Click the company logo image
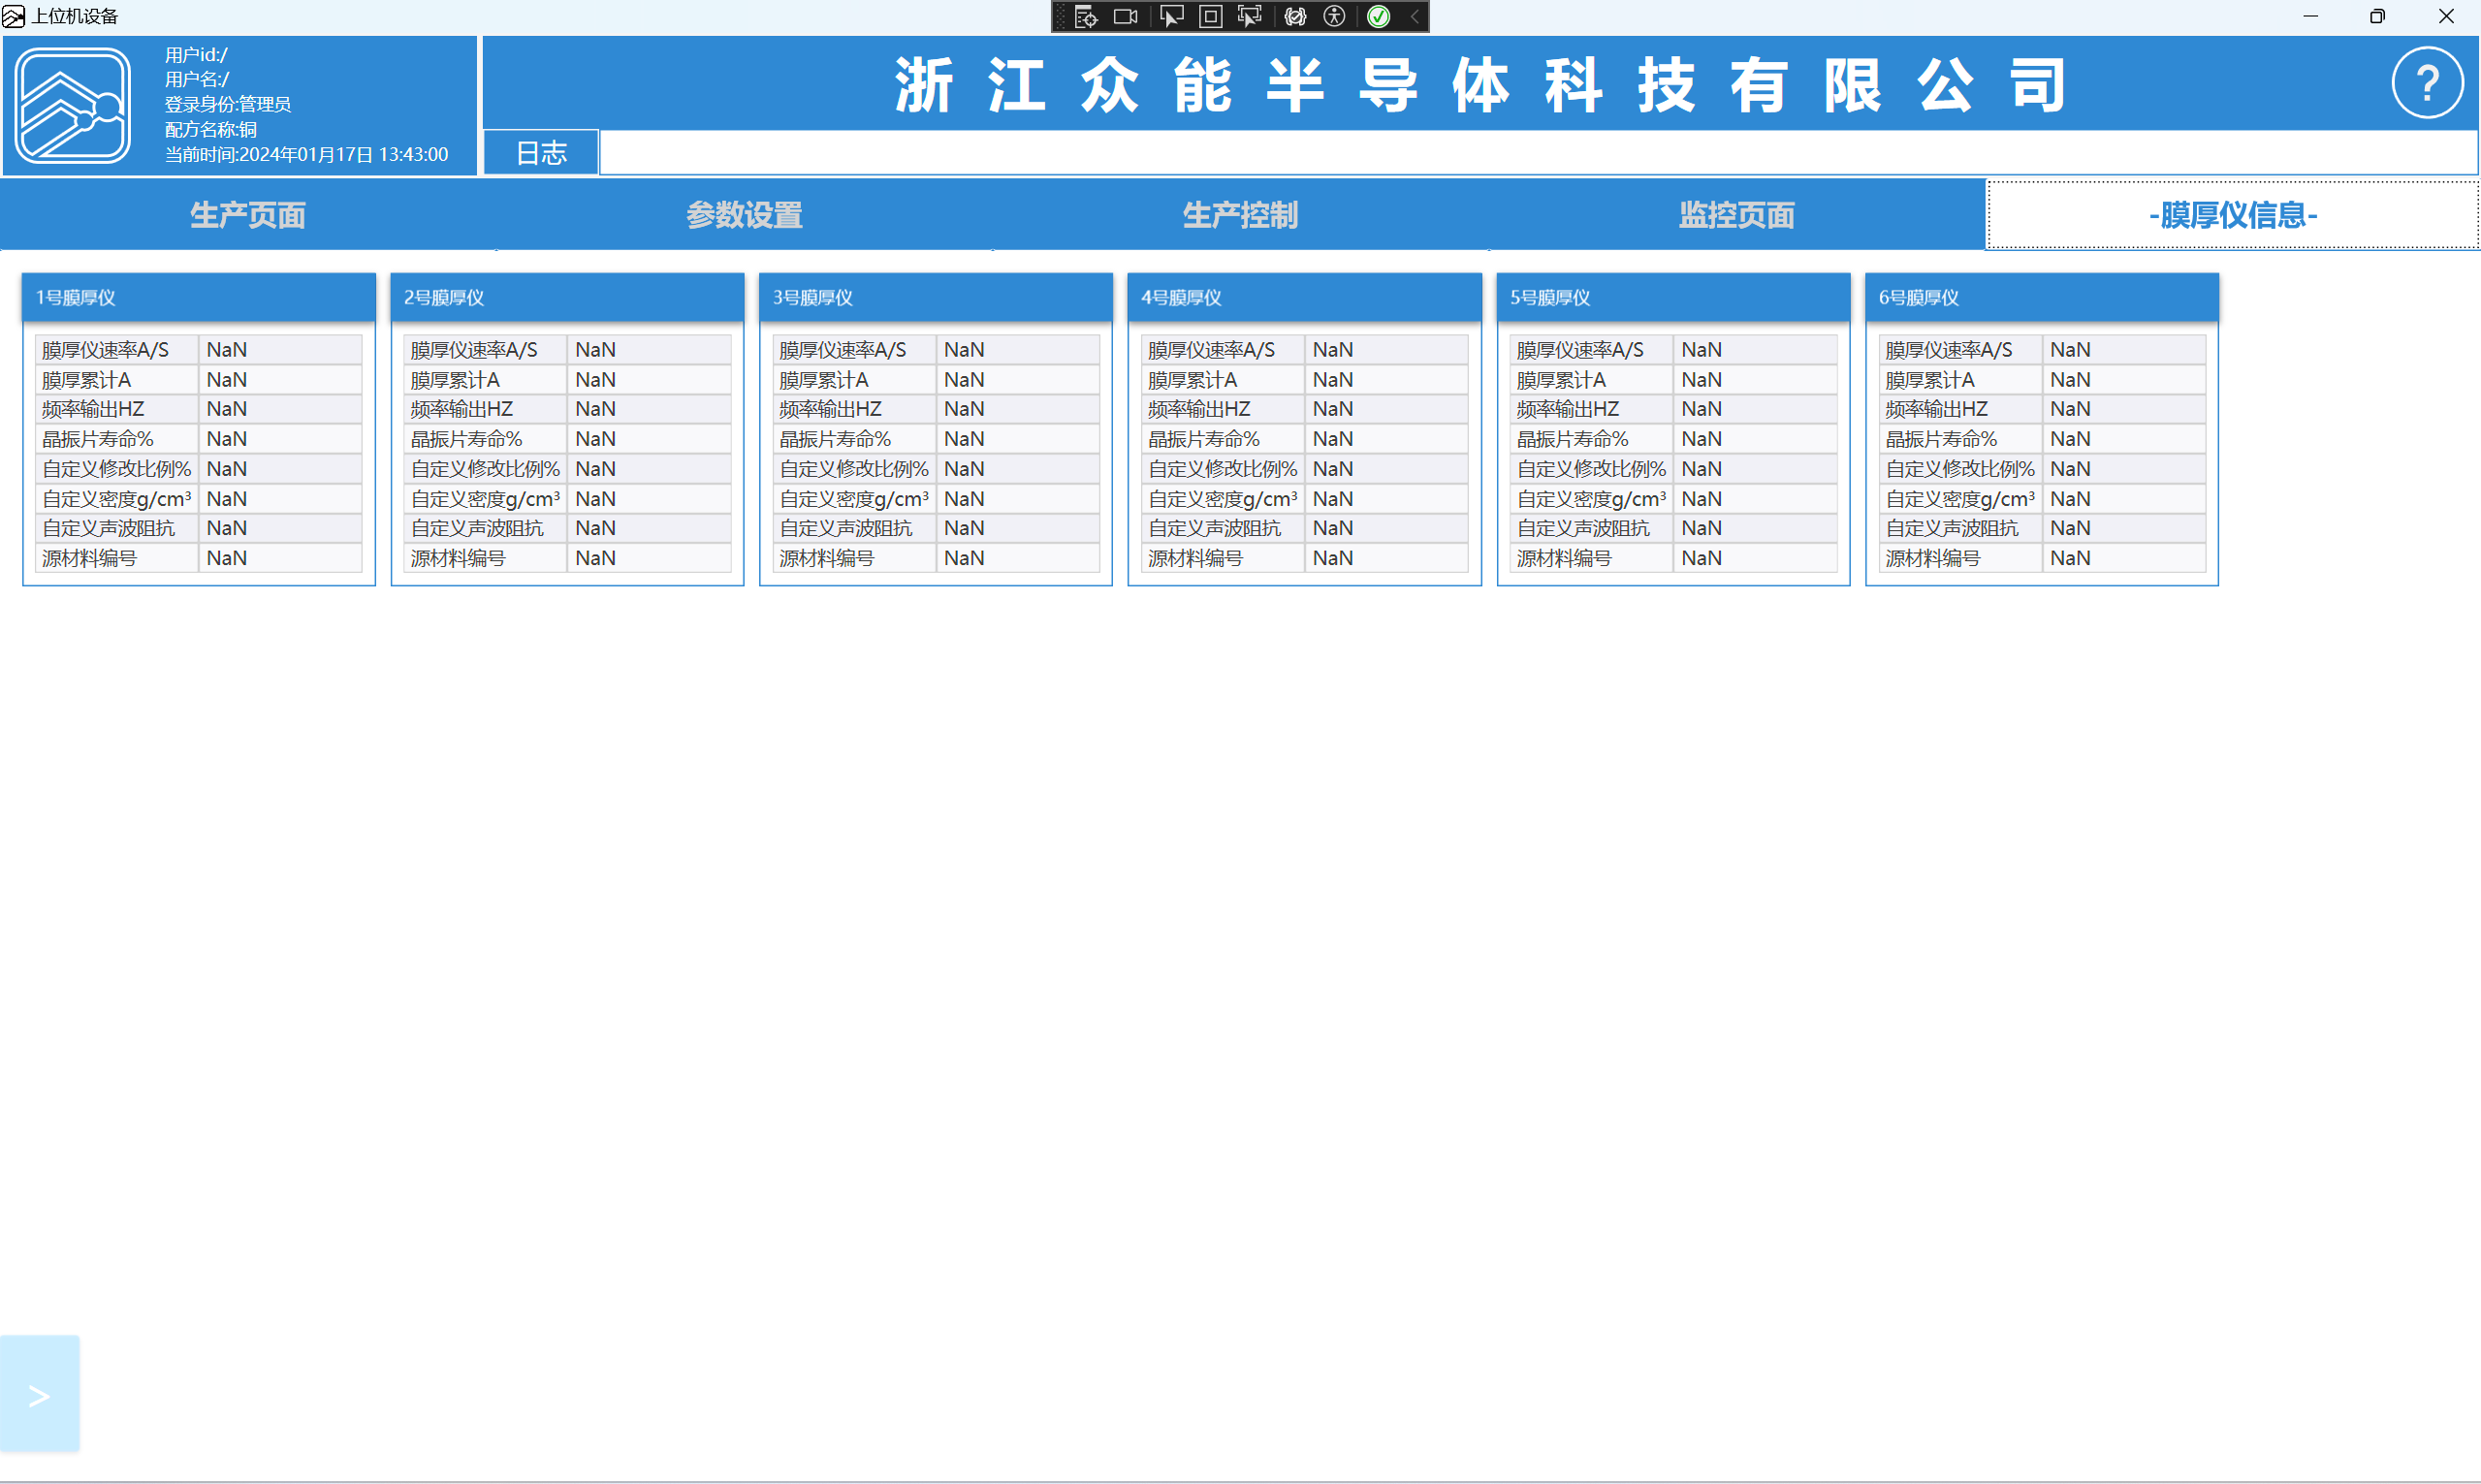The height and width of the screenshot is (1484, 2481). point(73,105)
